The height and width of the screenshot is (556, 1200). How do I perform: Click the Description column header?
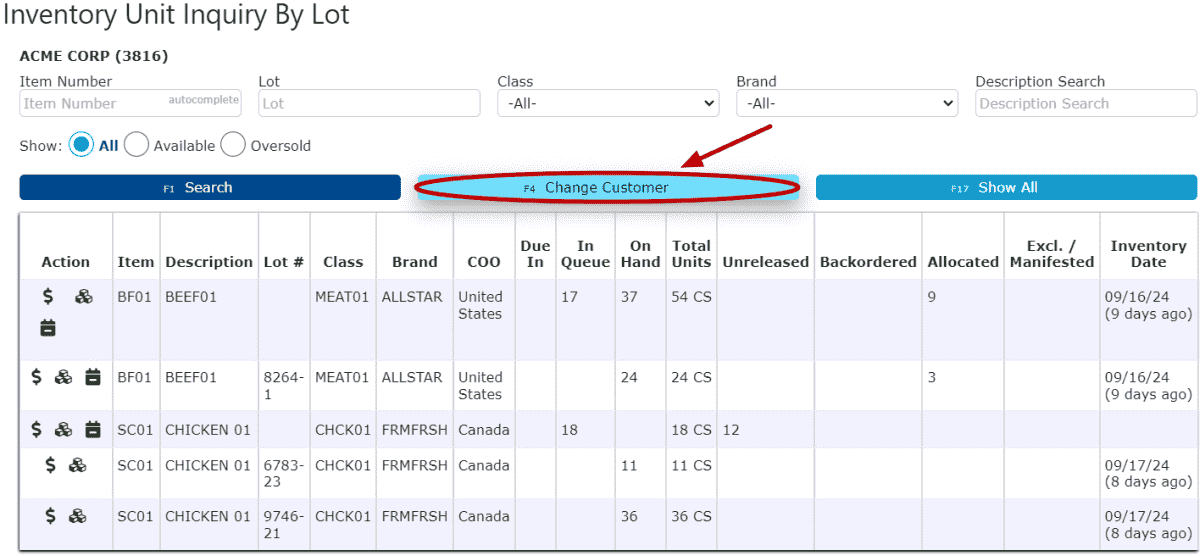click(x=209, y=262)
